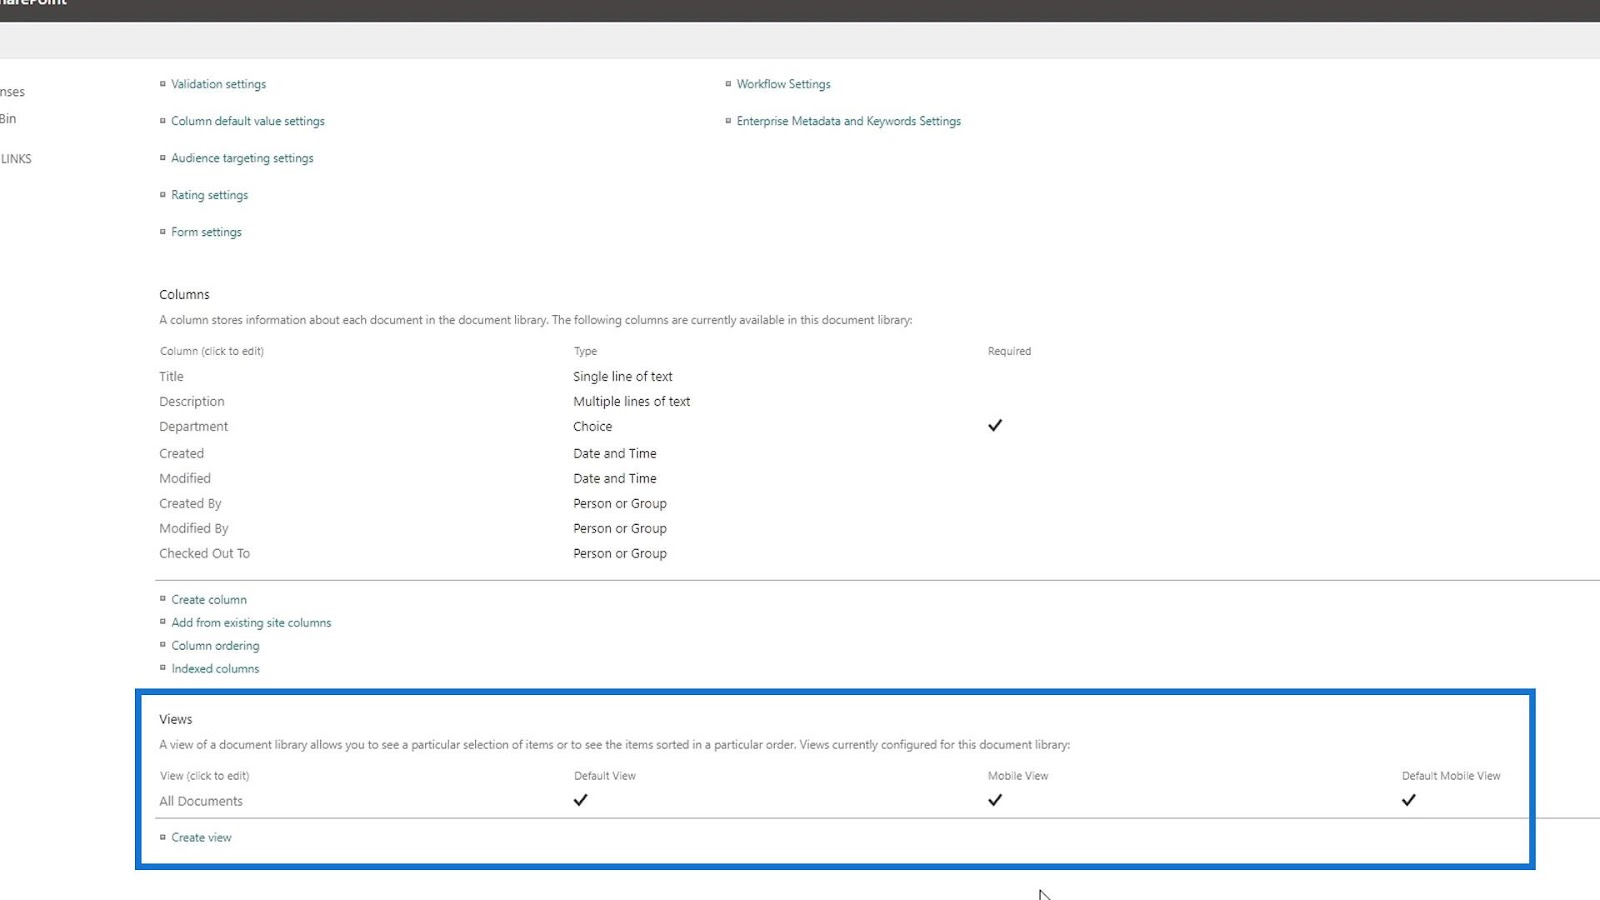
Task: Open Enterprise Metadata and Keywords Settings
Action: point(849,121)
